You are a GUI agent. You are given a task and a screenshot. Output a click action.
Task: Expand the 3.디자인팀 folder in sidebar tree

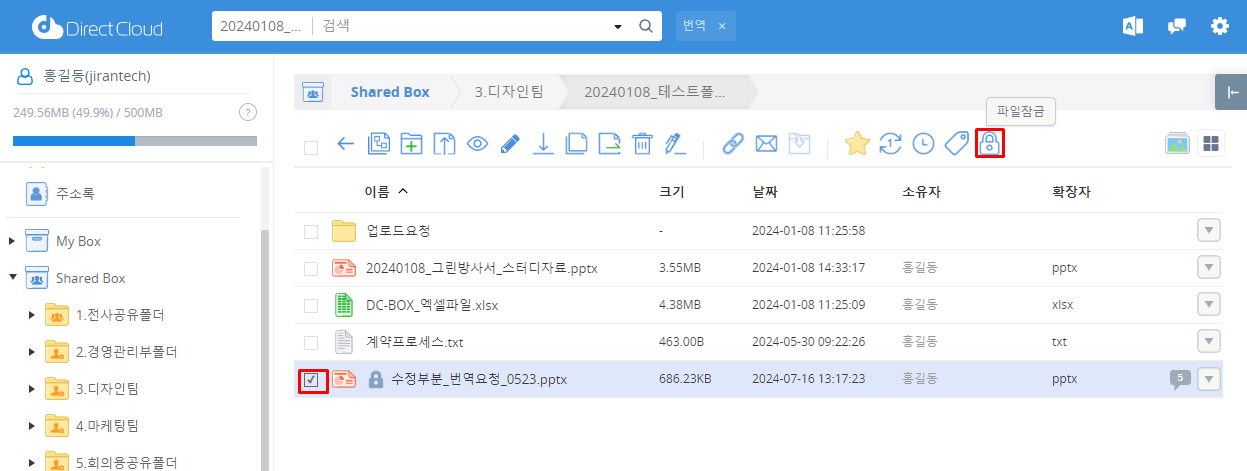point(31,389)
